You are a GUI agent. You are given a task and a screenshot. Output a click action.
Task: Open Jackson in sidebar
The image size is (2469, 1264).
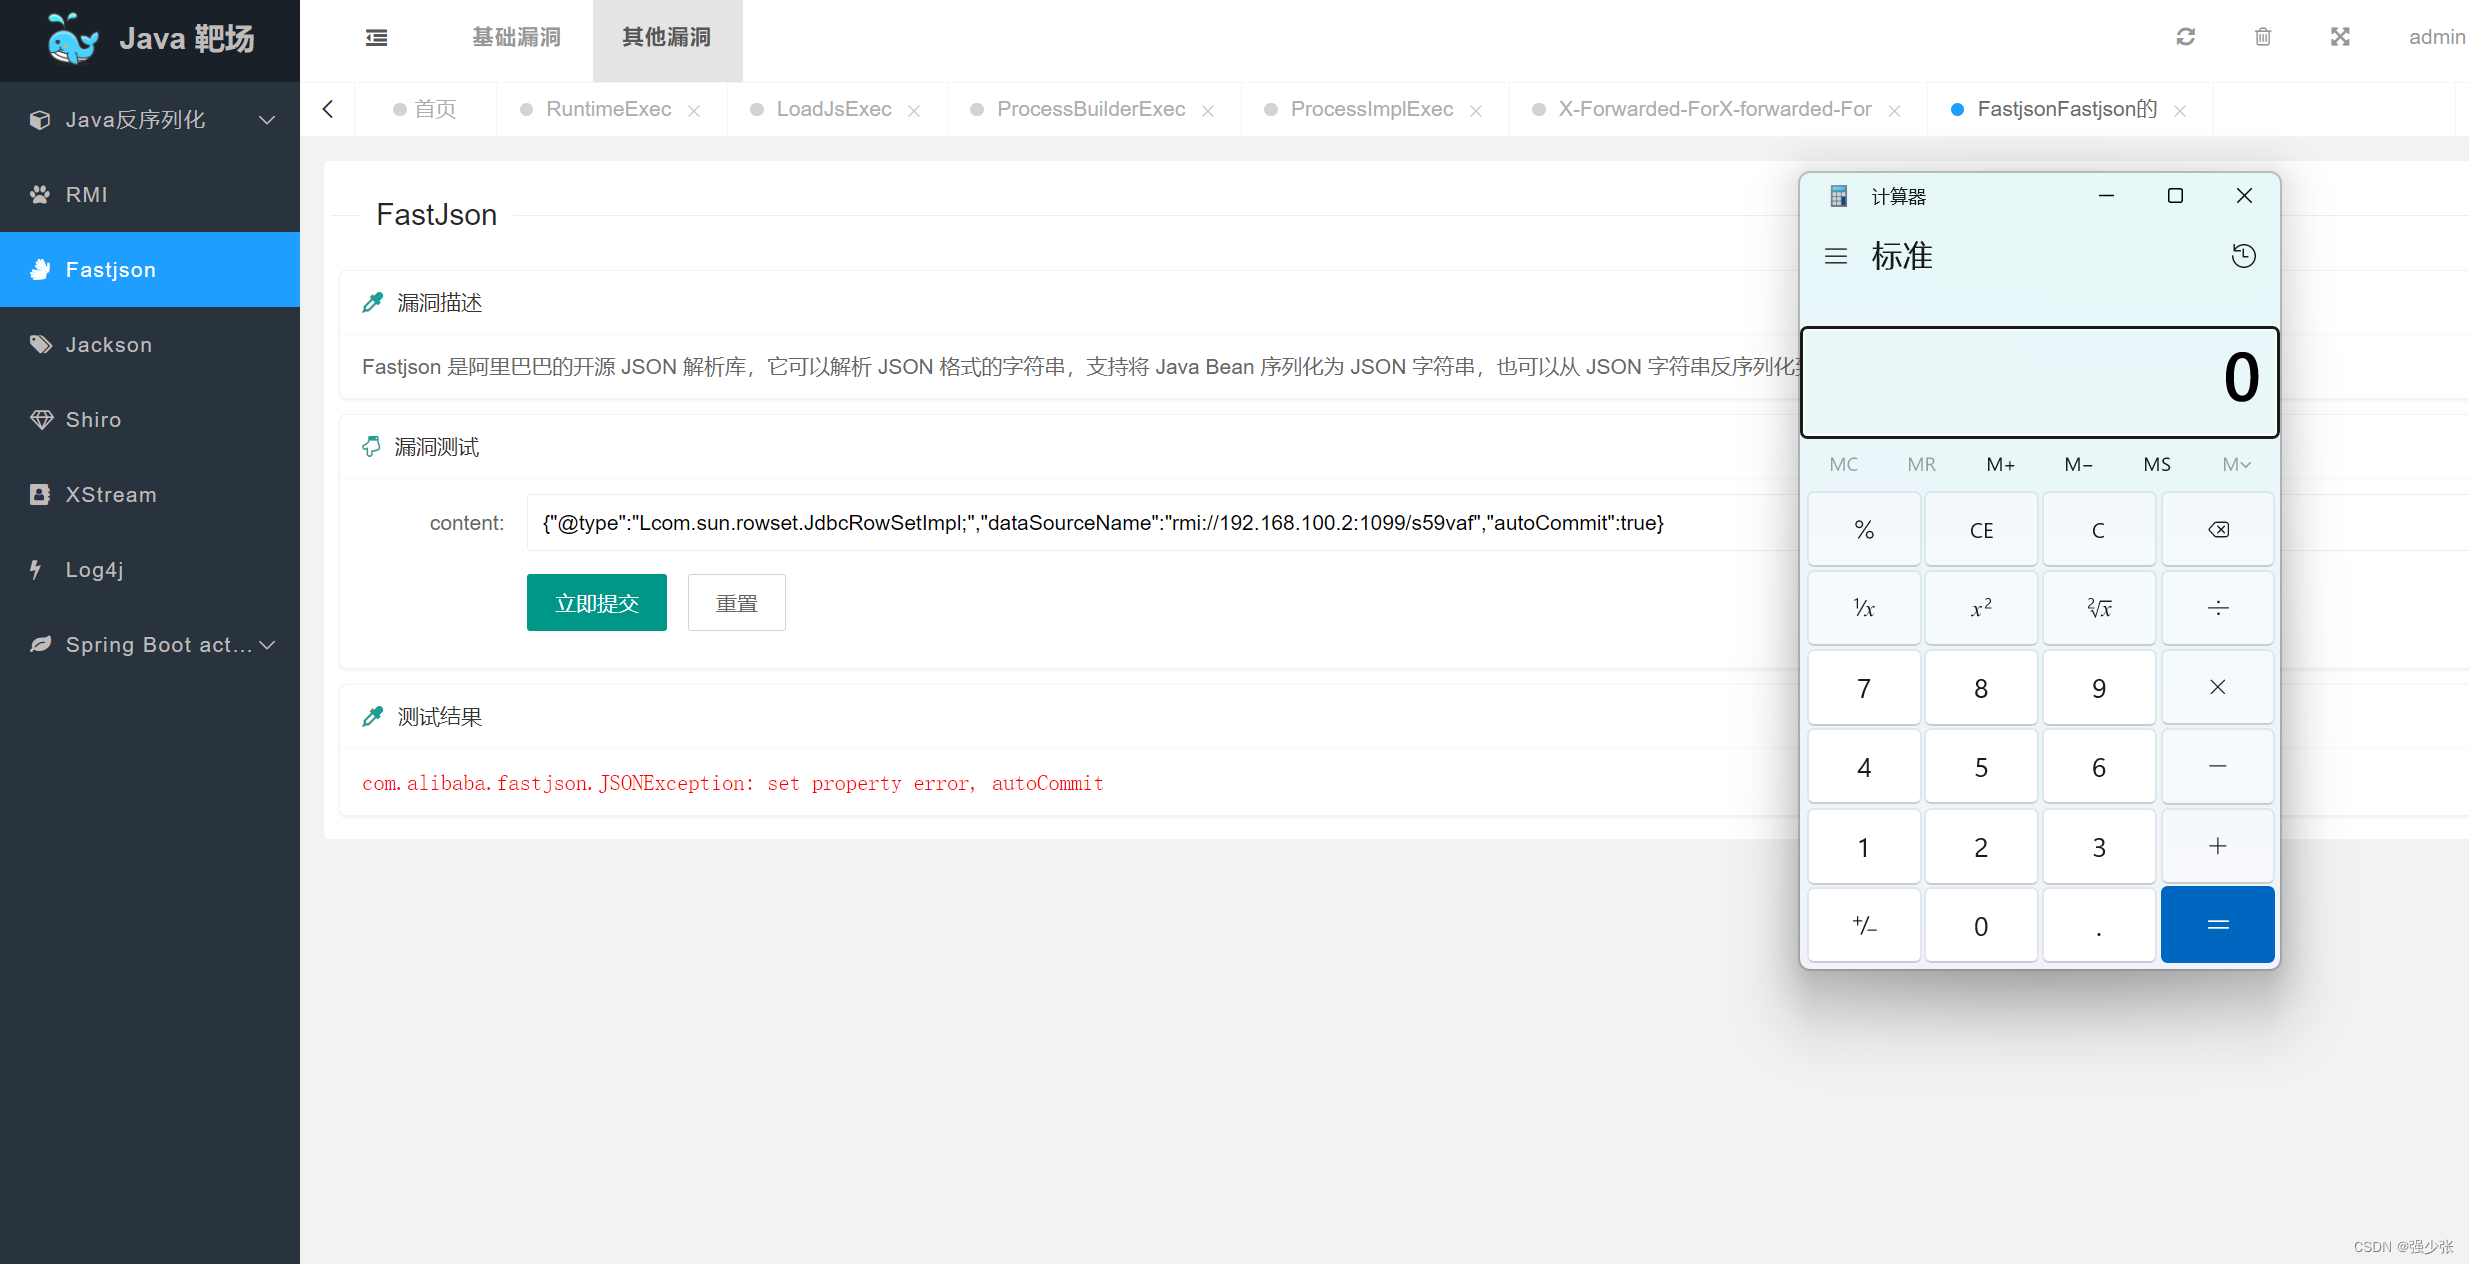(150, 345)
